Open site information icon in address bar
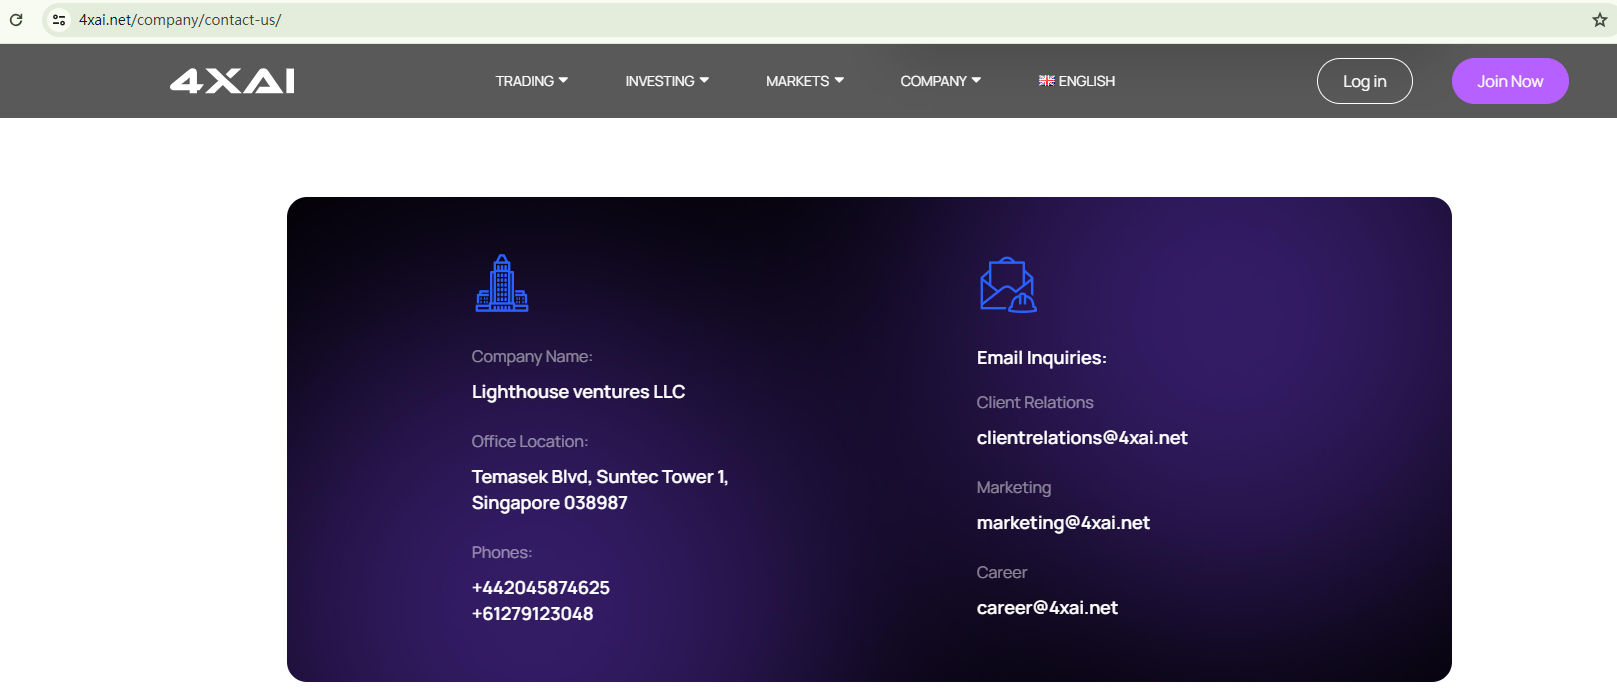Screen dimensions: 1617x694 pos(59,20)
